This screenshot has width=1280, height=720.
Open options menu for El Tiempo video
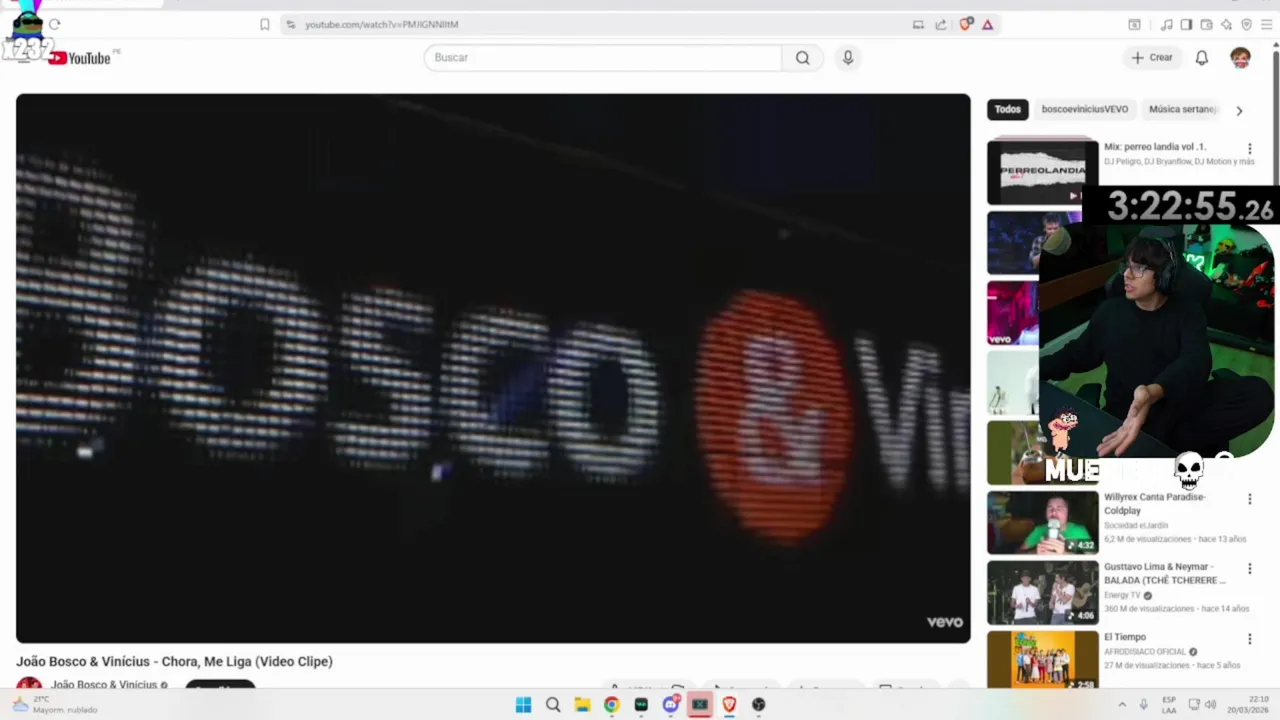pyautogui.click(x=1249, y=639)
